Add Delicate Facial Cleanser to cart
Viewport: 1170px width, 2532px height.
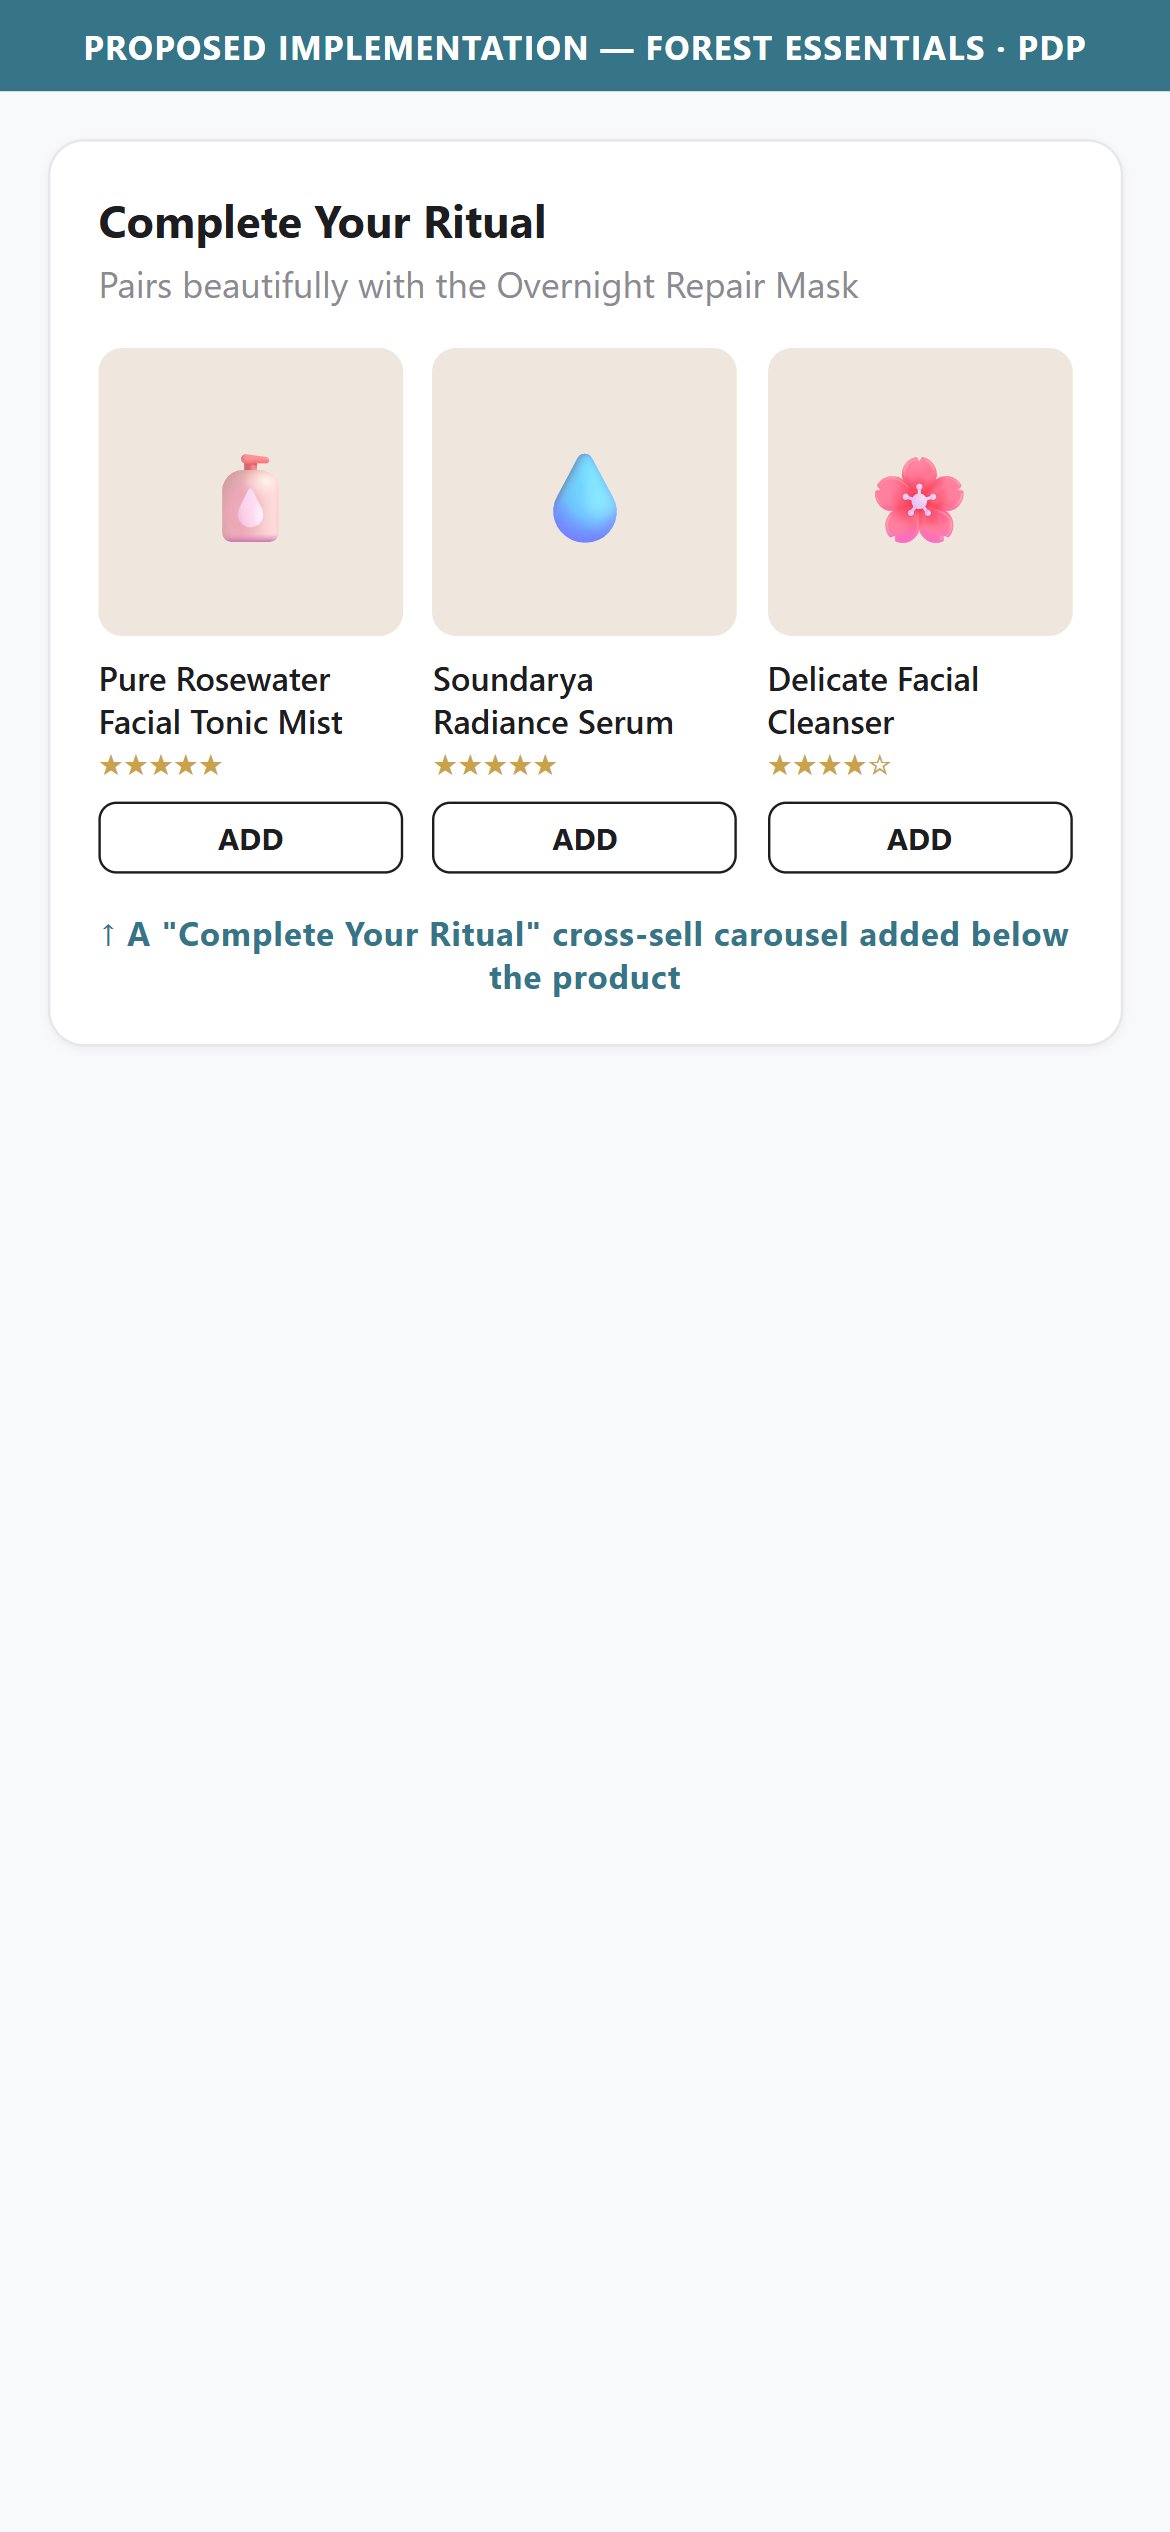[920, 838]
